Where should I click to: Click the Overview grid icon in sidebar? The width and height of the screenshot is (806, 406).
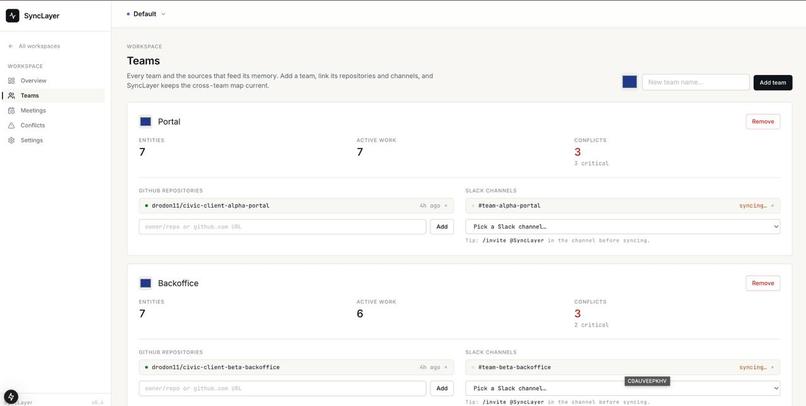pyautogui.click(x=11, y=81)
